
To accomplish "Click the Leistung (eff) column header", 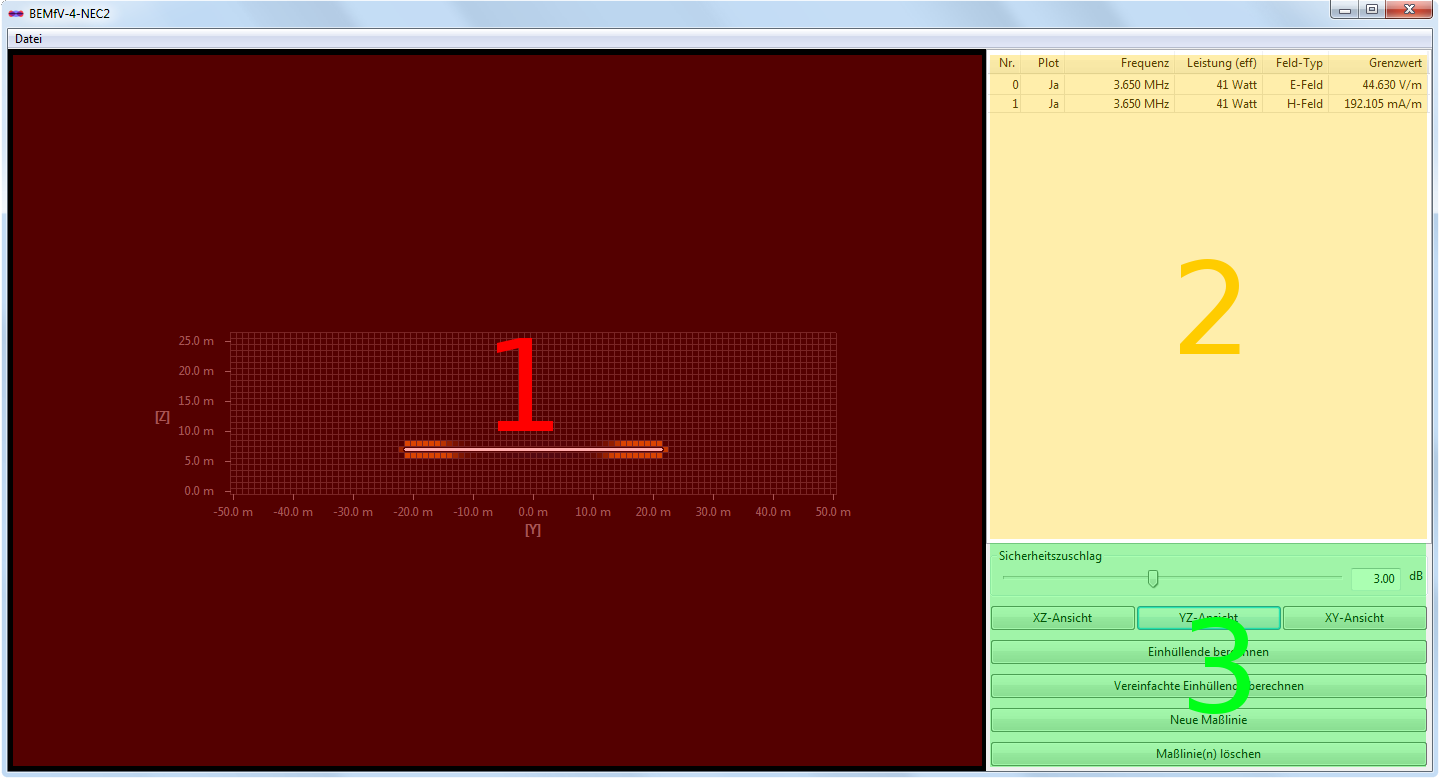I will click(1219, 63).
